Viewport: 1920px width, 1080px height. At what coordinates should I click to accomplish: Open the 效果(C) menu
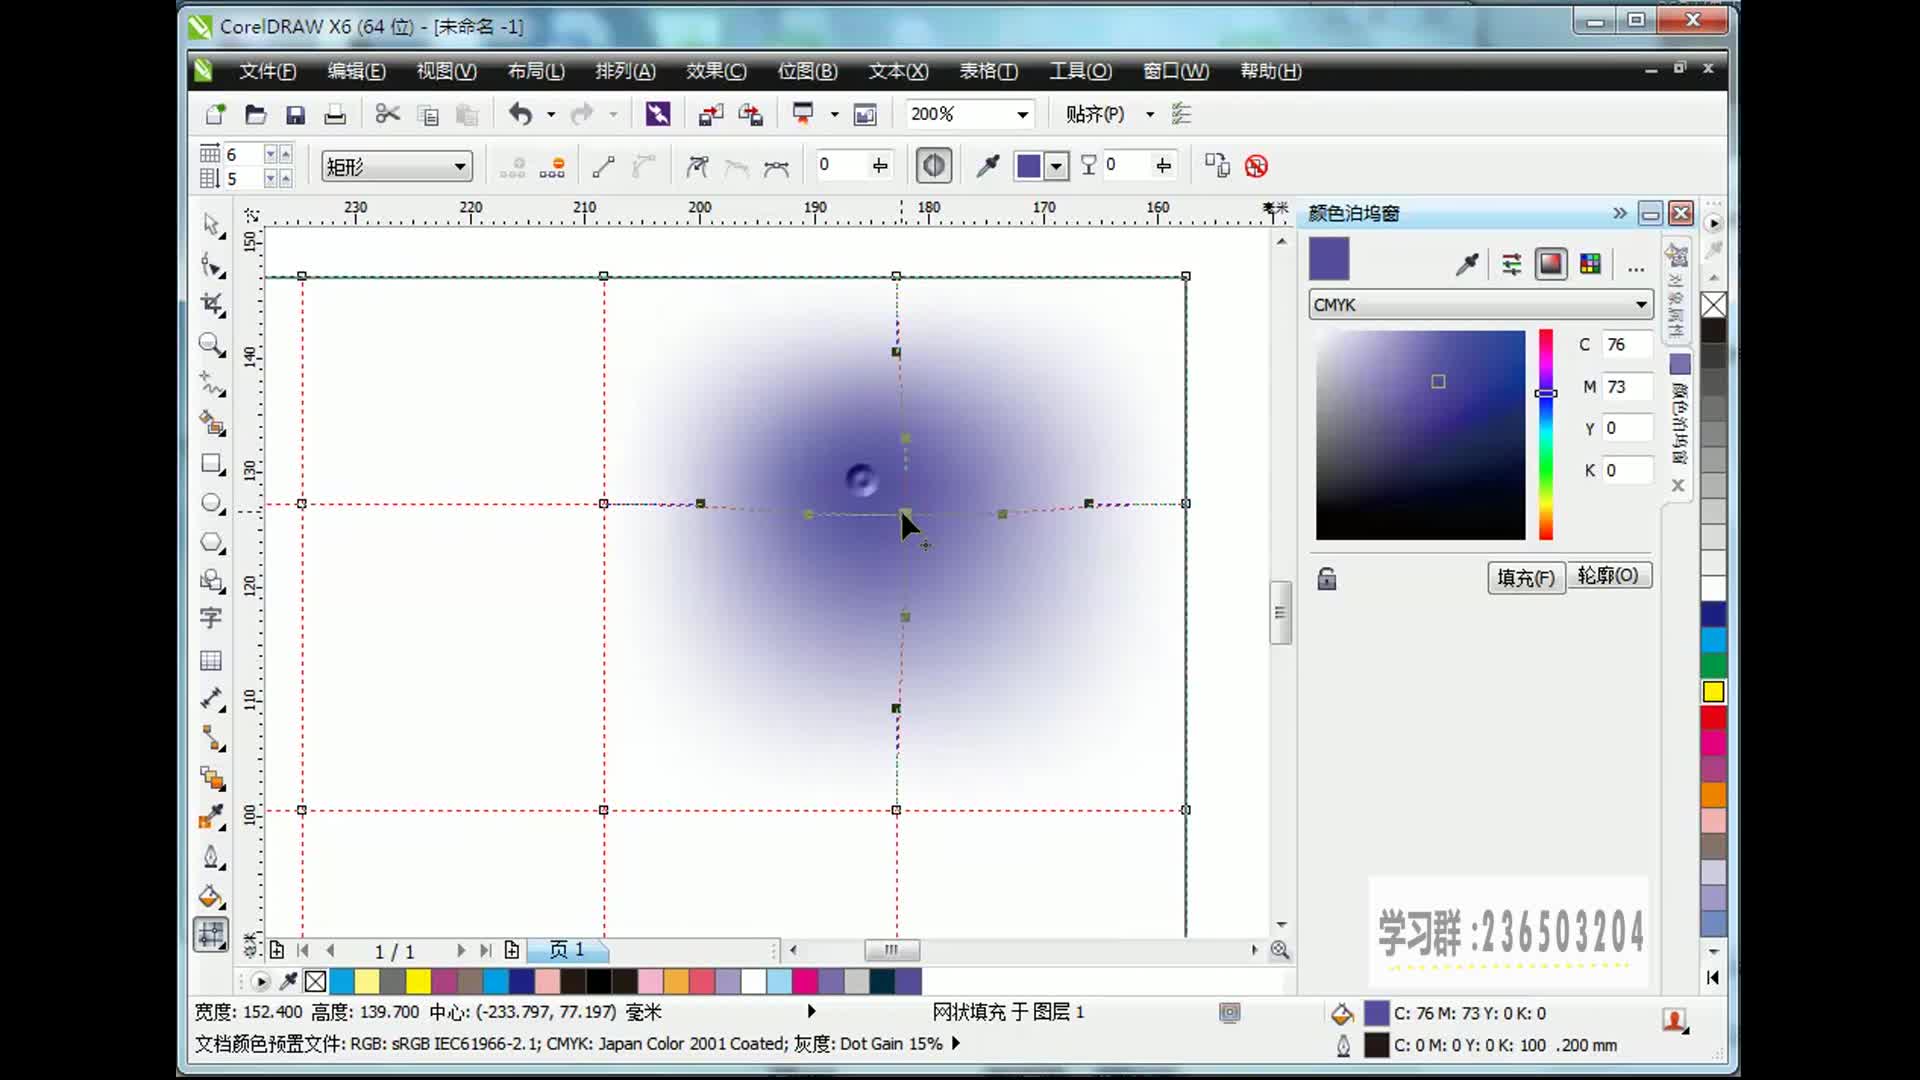click(717, 71)
